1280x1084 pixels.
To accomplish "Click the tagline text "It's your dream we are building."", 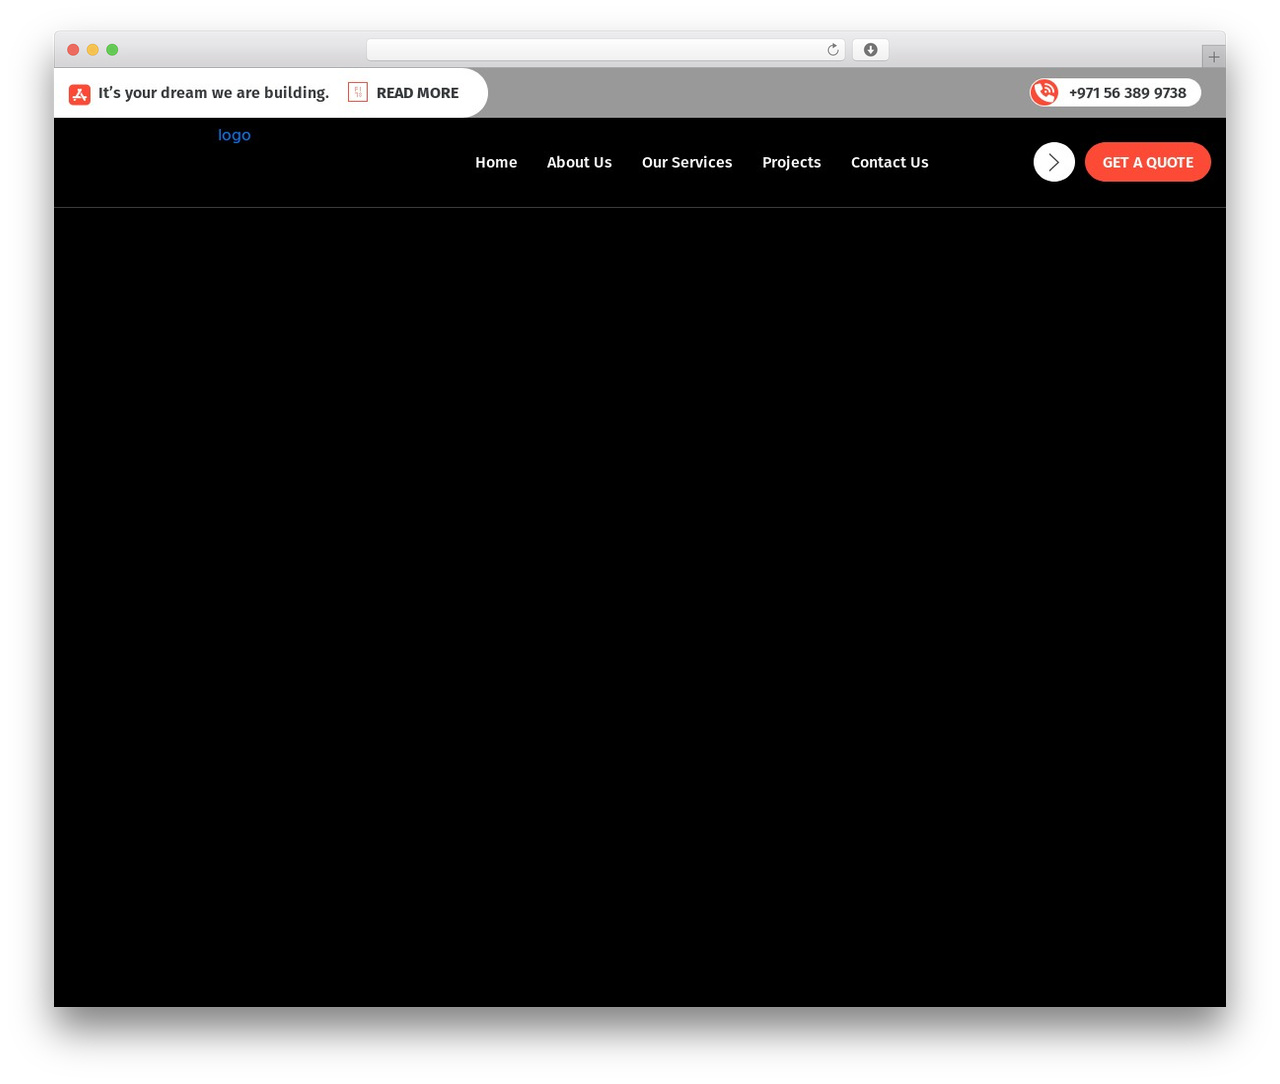I will pyautogui.click(x=213, y=93).
